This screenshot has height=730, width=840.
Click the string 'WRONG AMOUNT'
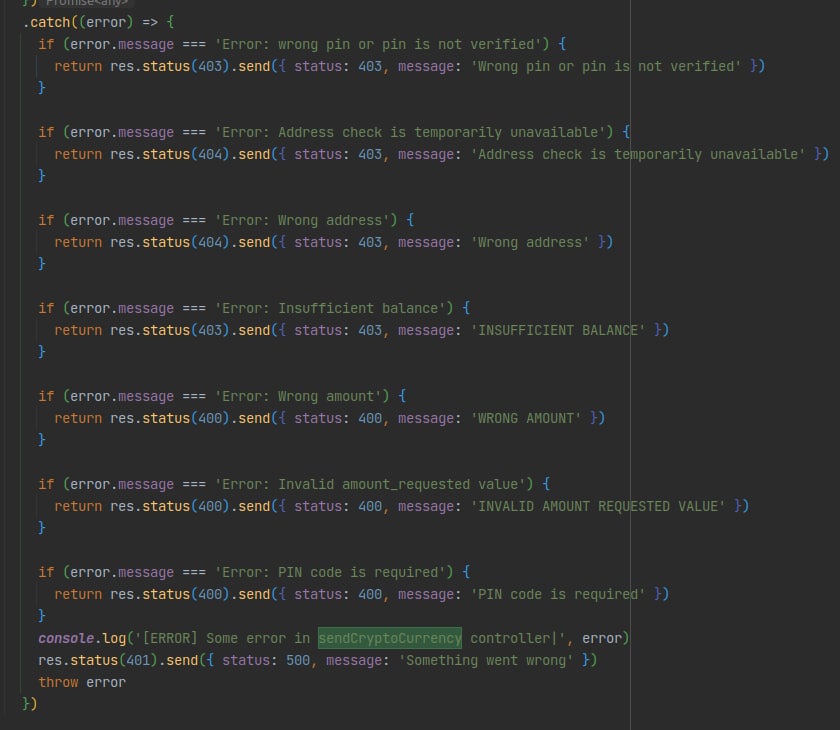click(x=526, y=418)
